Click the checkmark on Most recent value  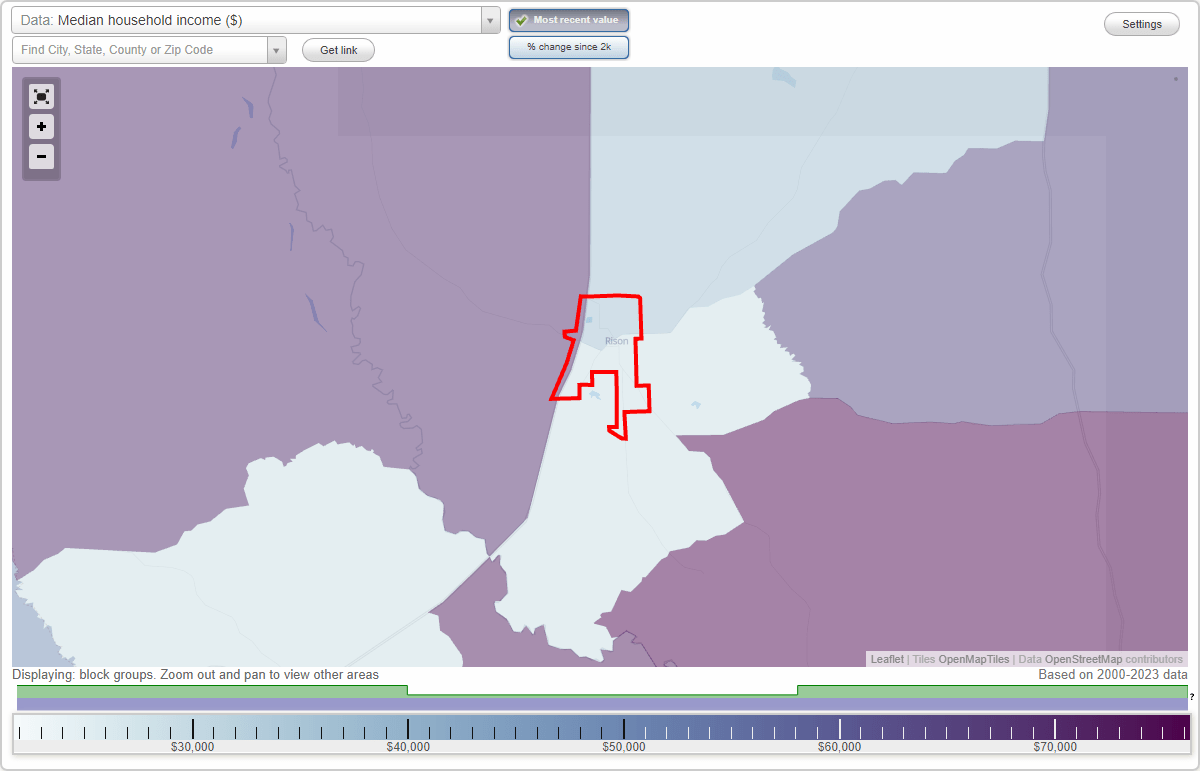click(x=521, y=20)
